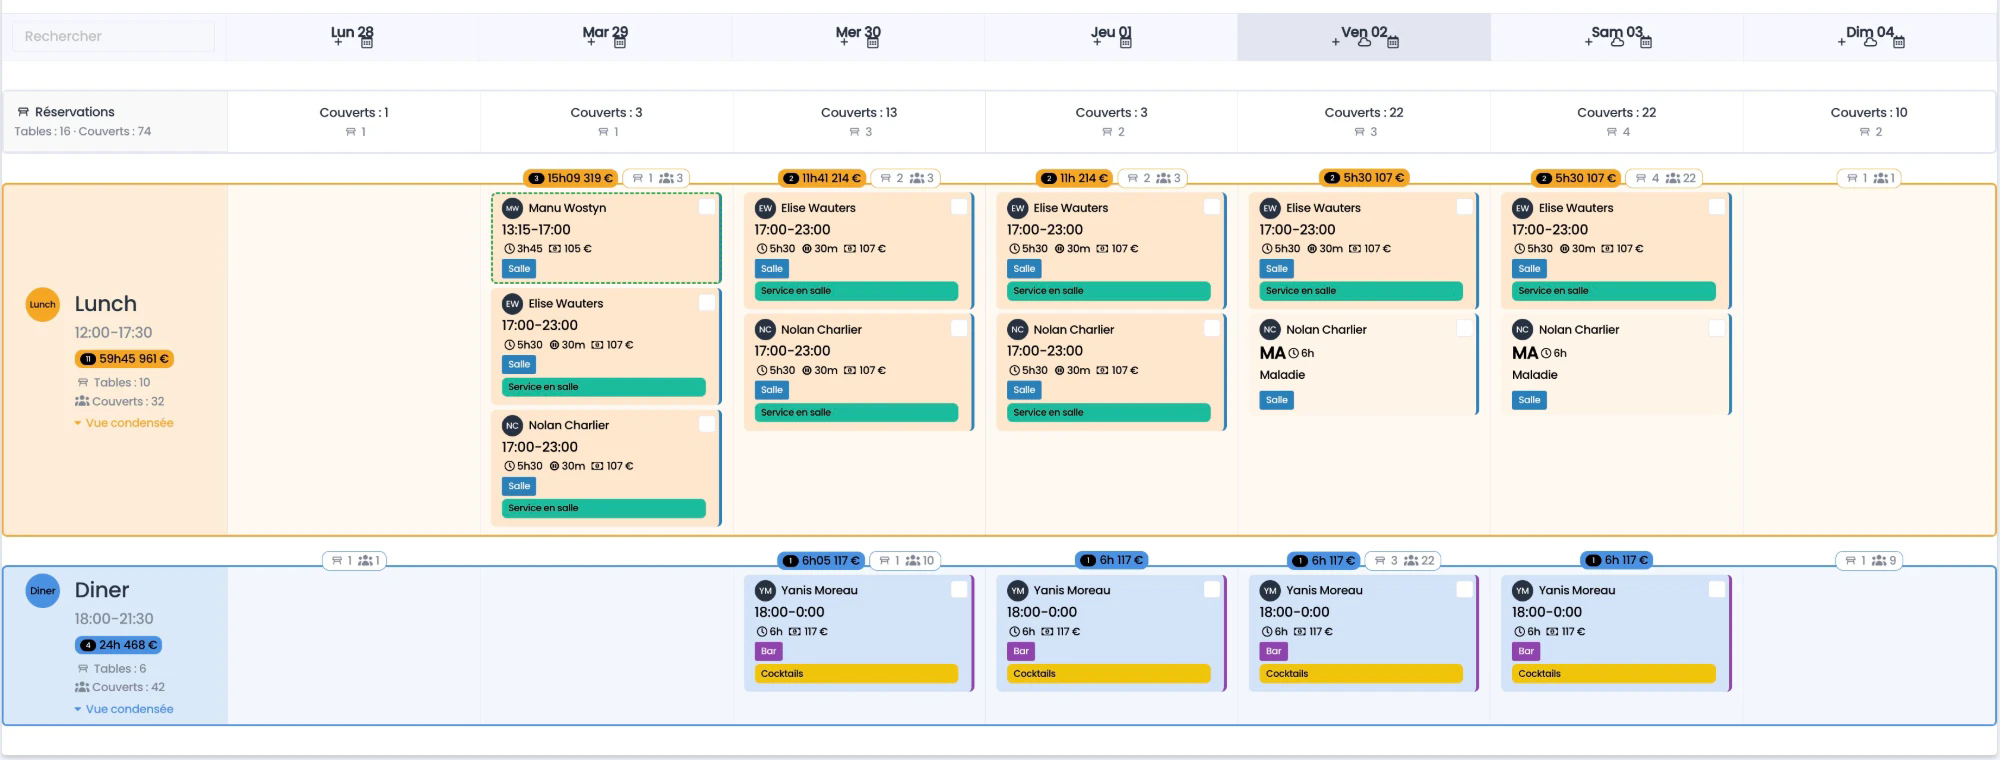Click the plus icon under Ven 02
The image size is (2000, 760).
1335,42
